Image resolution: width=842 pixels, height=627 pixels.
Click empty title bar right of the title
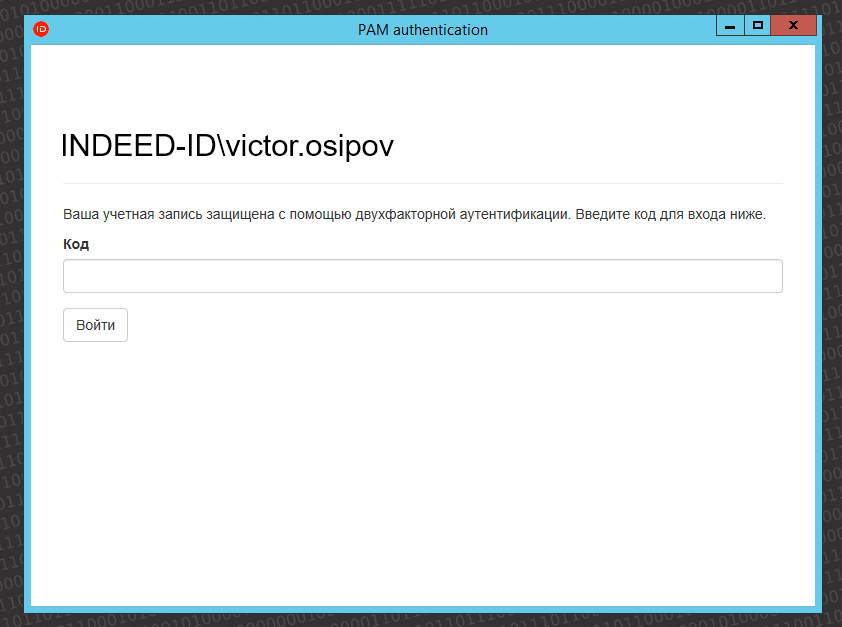point(600,30)
